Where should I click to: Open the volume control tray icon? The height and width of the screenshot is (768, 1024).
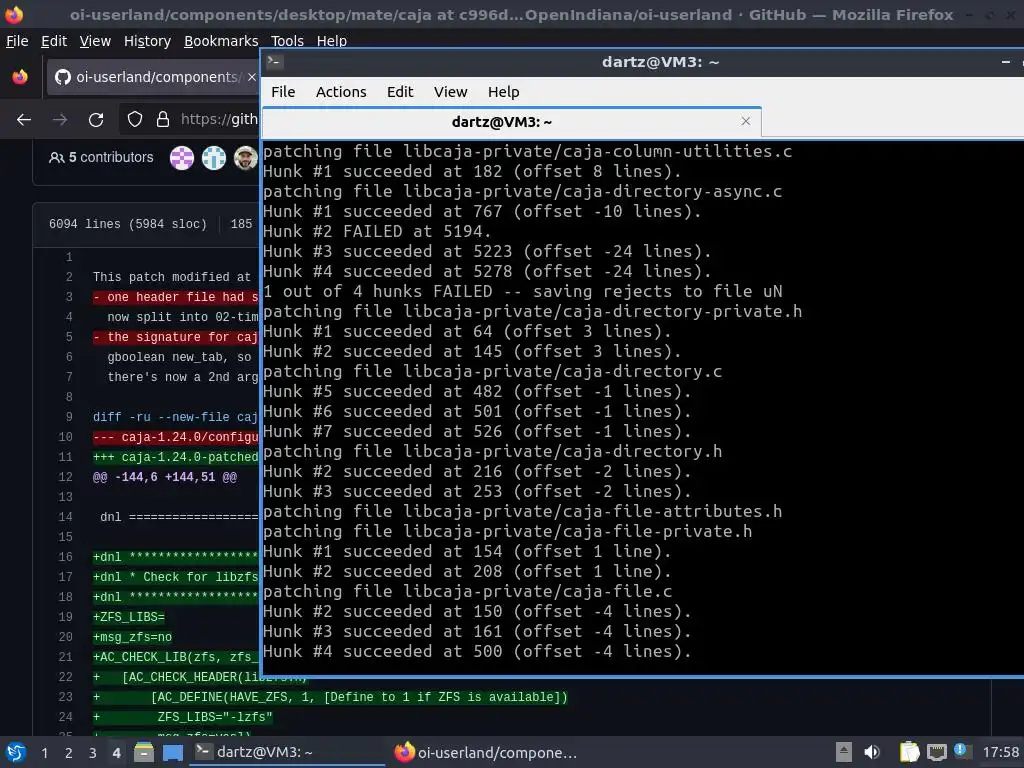(x=872, y=752)
